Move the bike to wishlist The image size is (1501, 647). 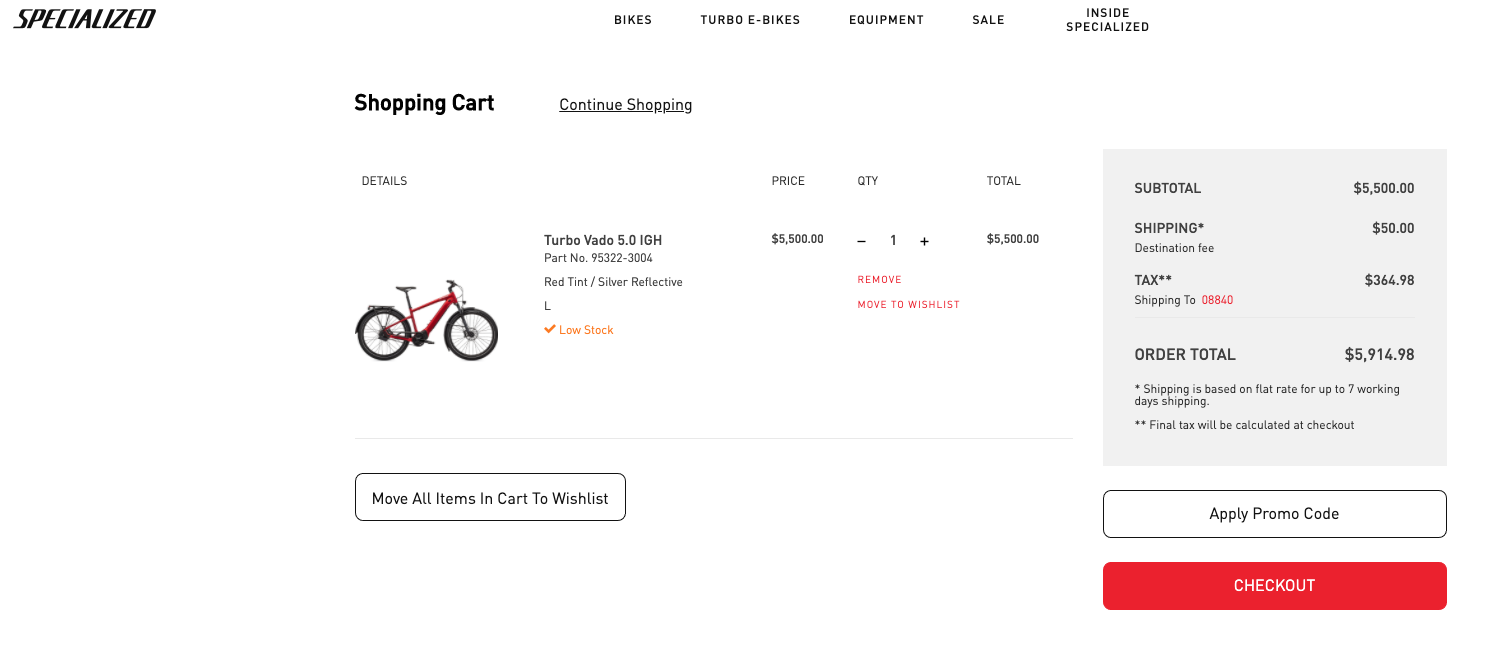click(908, 305)
